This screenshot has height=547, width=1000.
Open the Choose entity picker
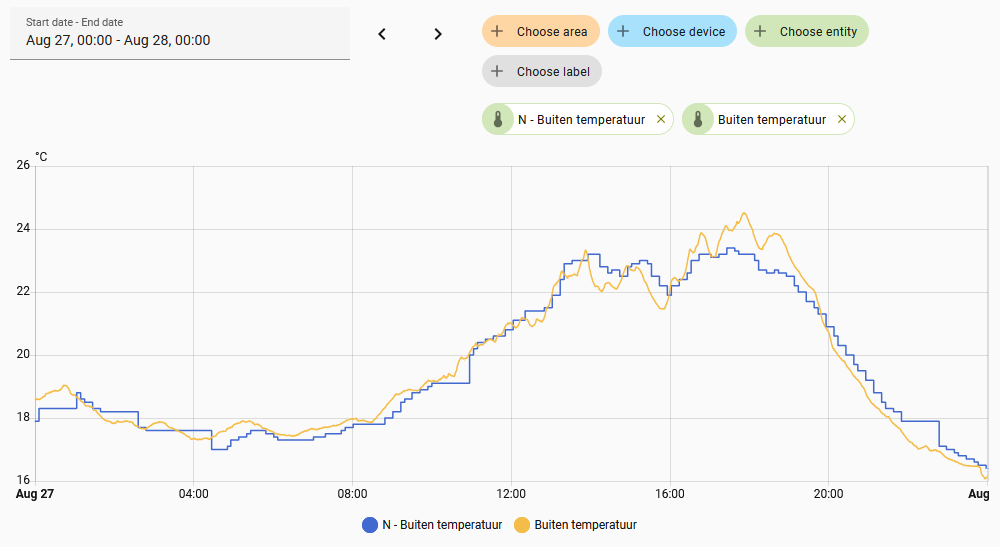(818, 32)
